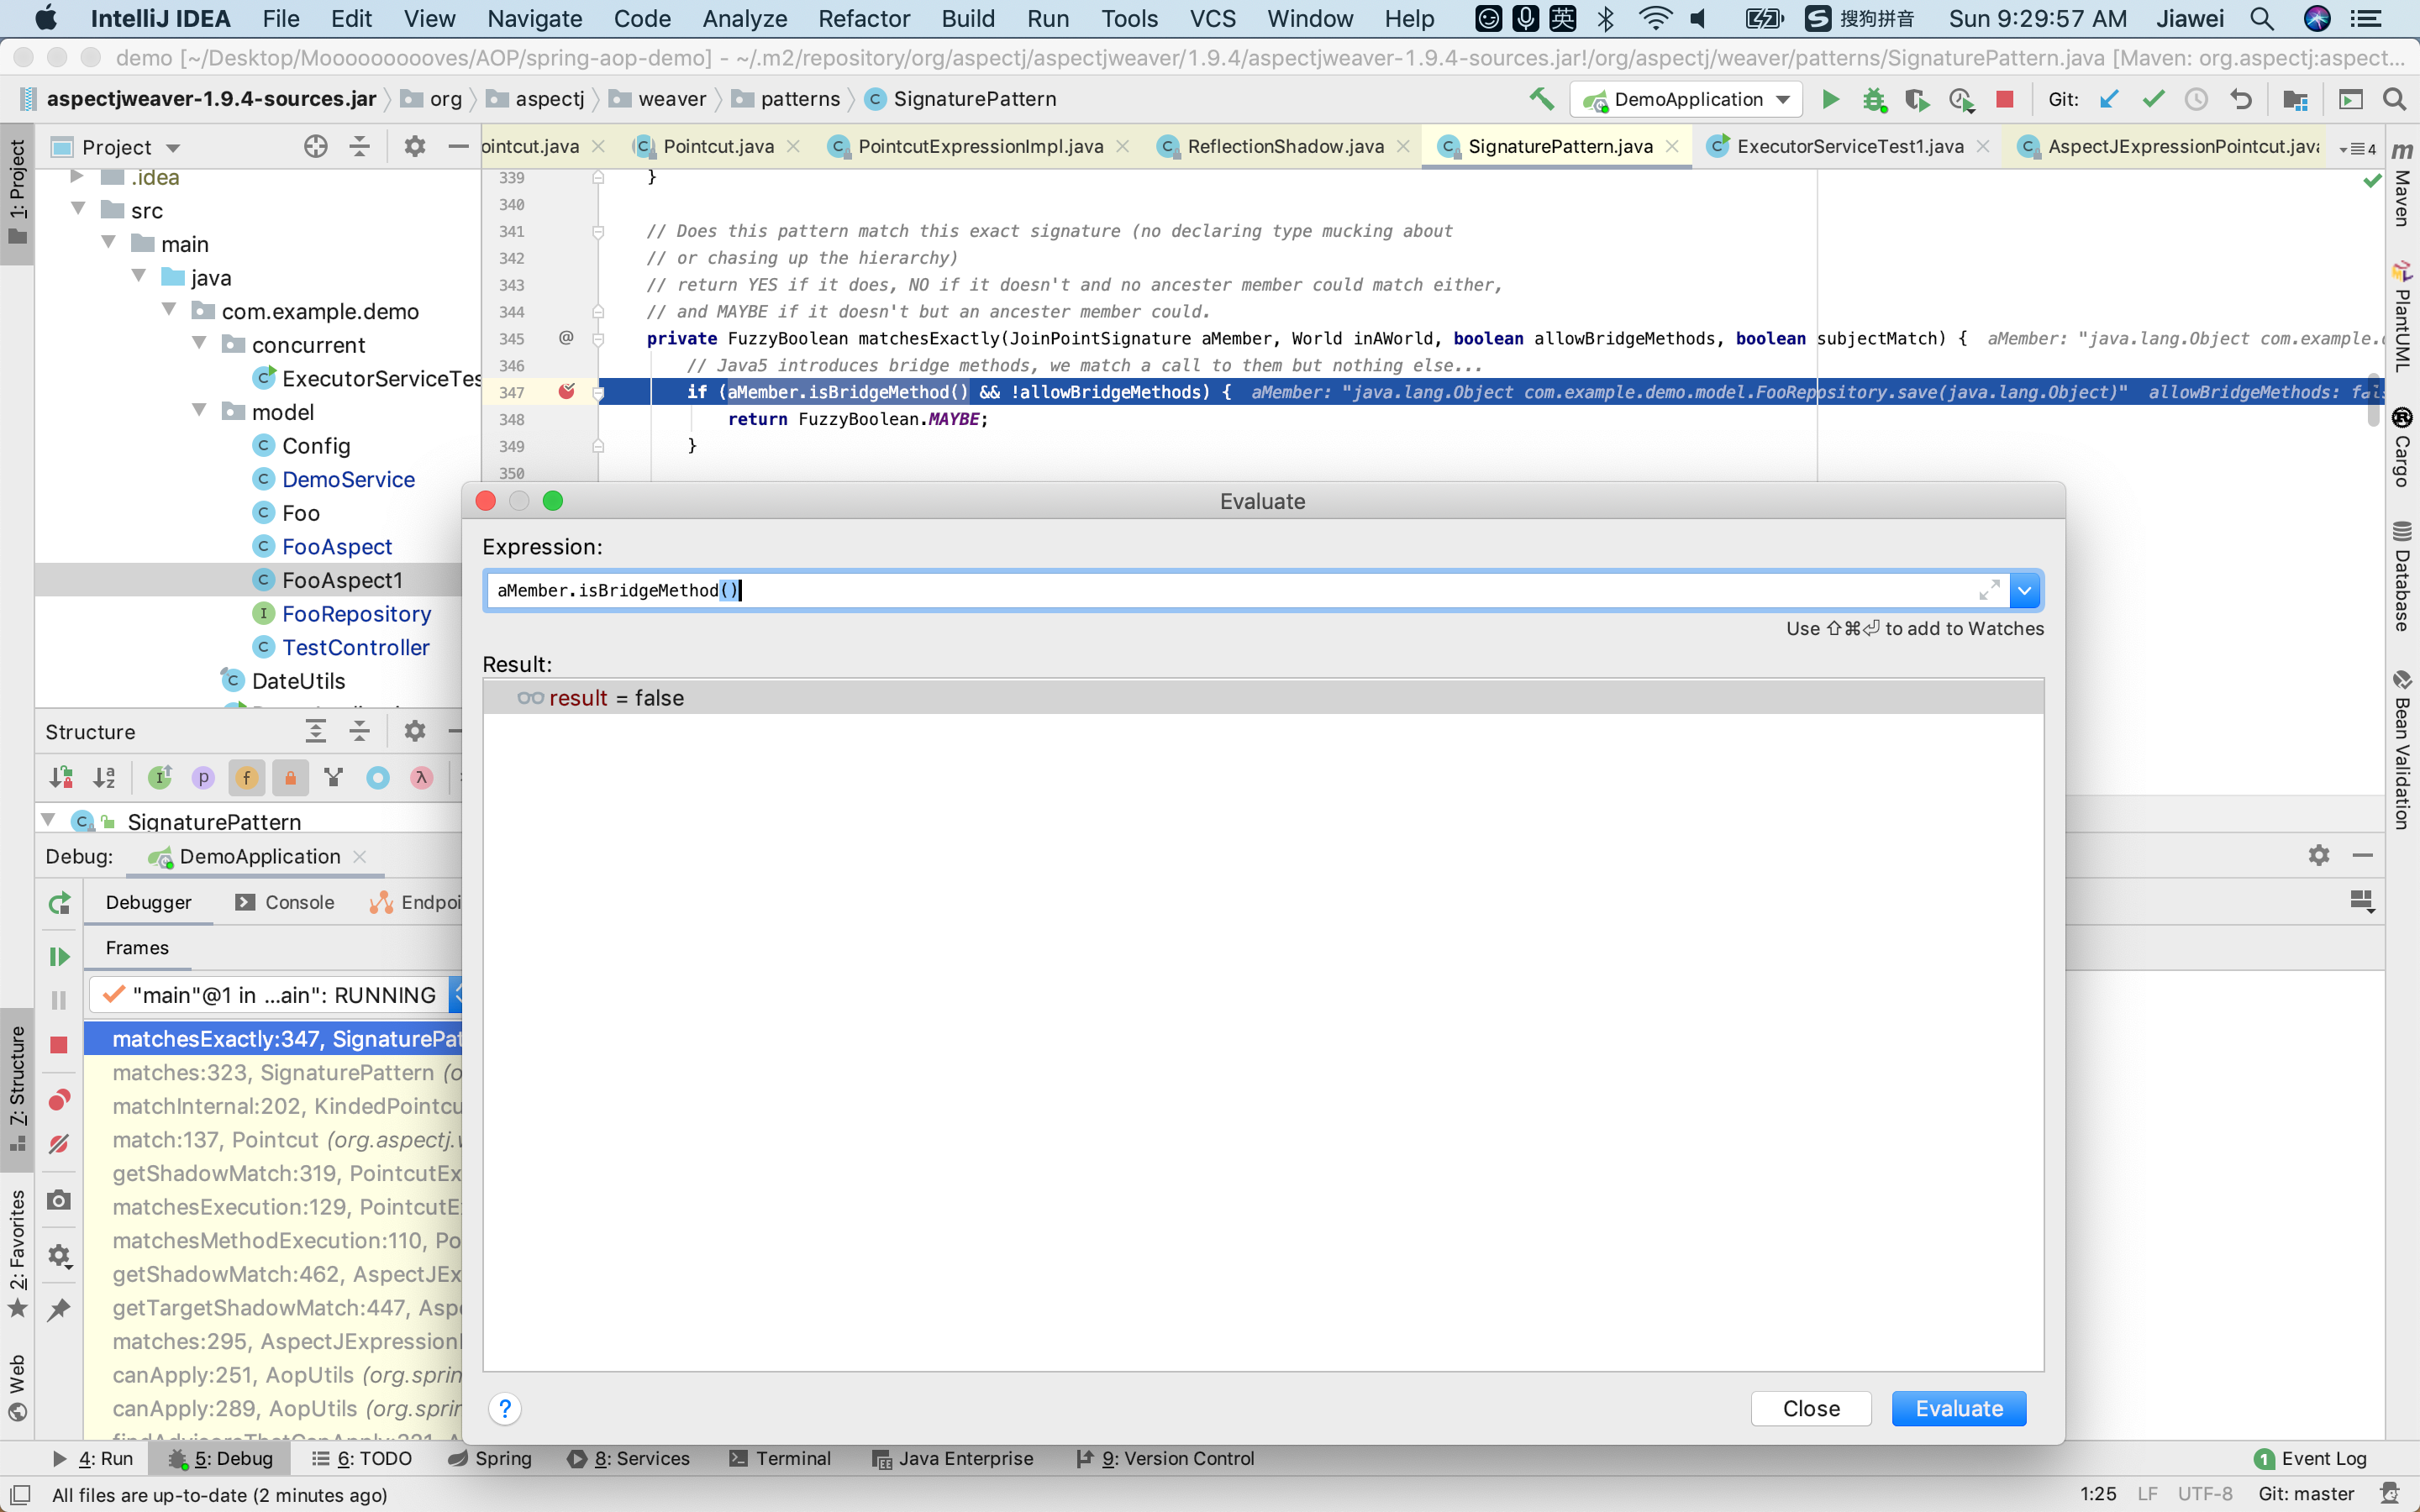This screenshot has width=2420, height=1512.
Task: Commit changes via green Git checkmark icon
Action: (2152, 99)
